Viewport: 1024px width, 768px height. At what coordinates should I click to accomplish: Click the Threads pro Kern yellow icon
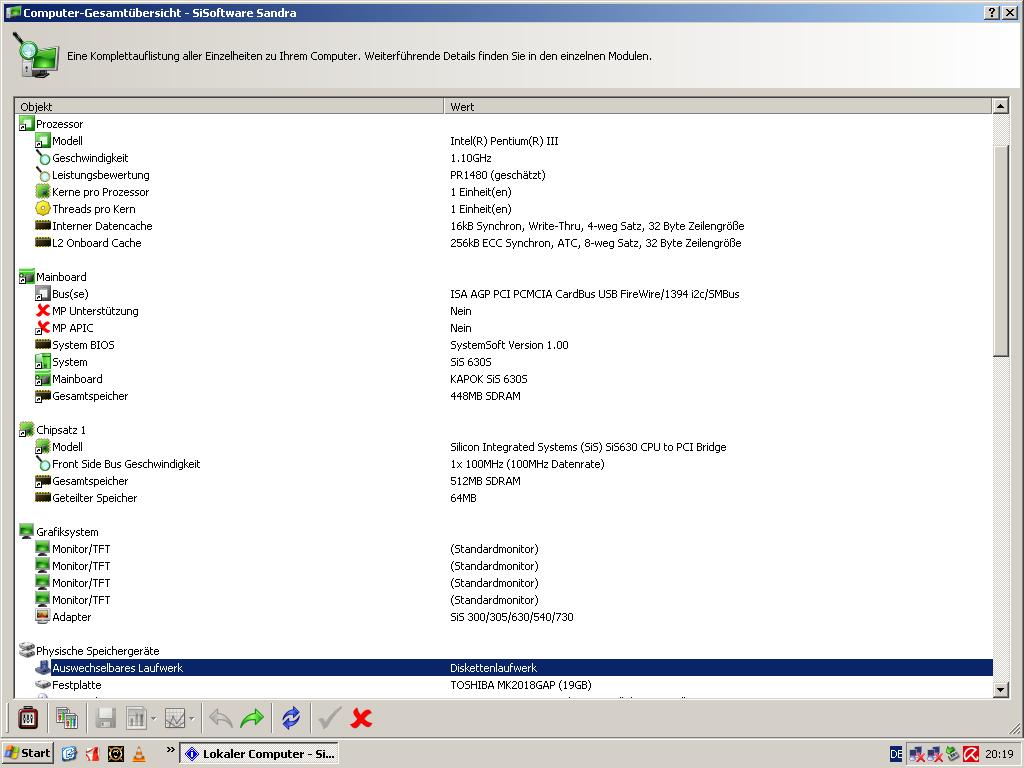click(42, 208)
